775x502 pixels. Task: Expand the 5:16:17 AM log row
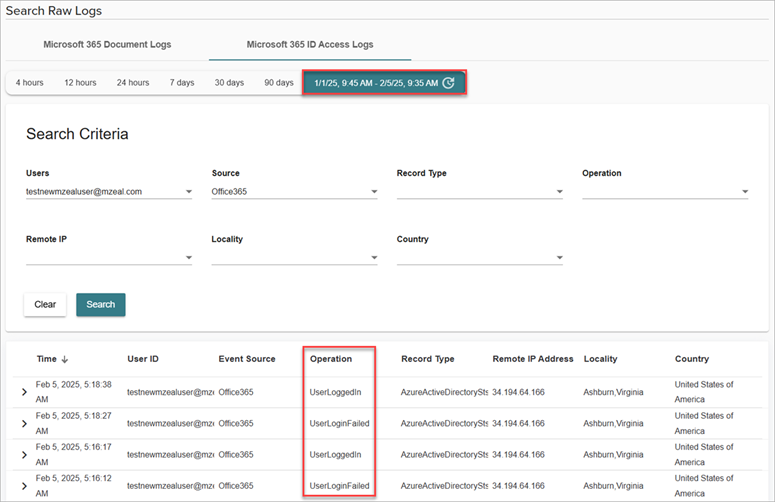pos(25,454)
